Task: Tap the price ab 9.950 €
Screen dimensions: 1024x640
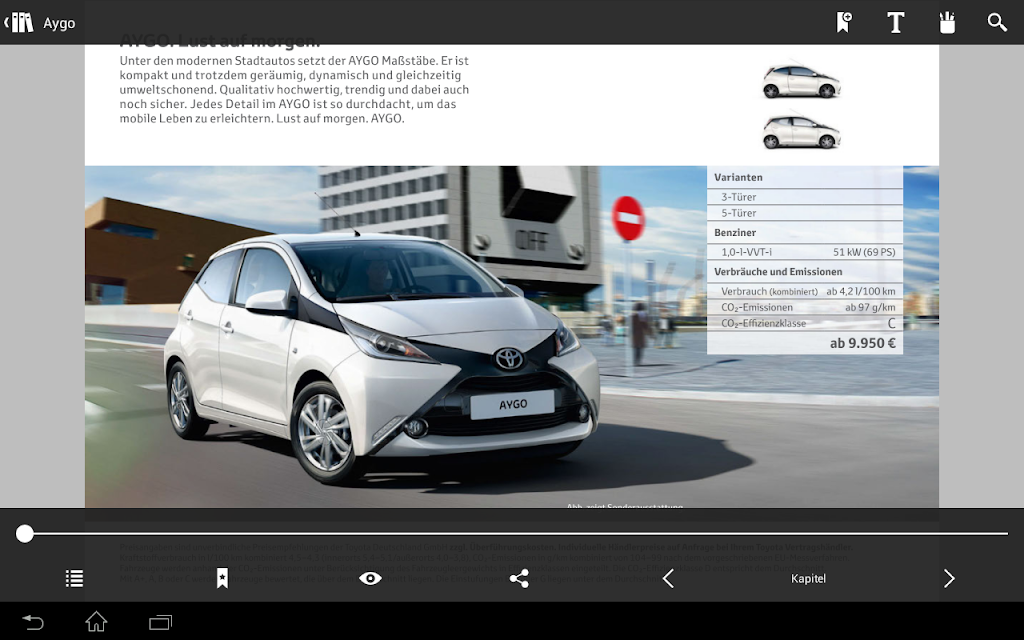Action: [862, 343]
